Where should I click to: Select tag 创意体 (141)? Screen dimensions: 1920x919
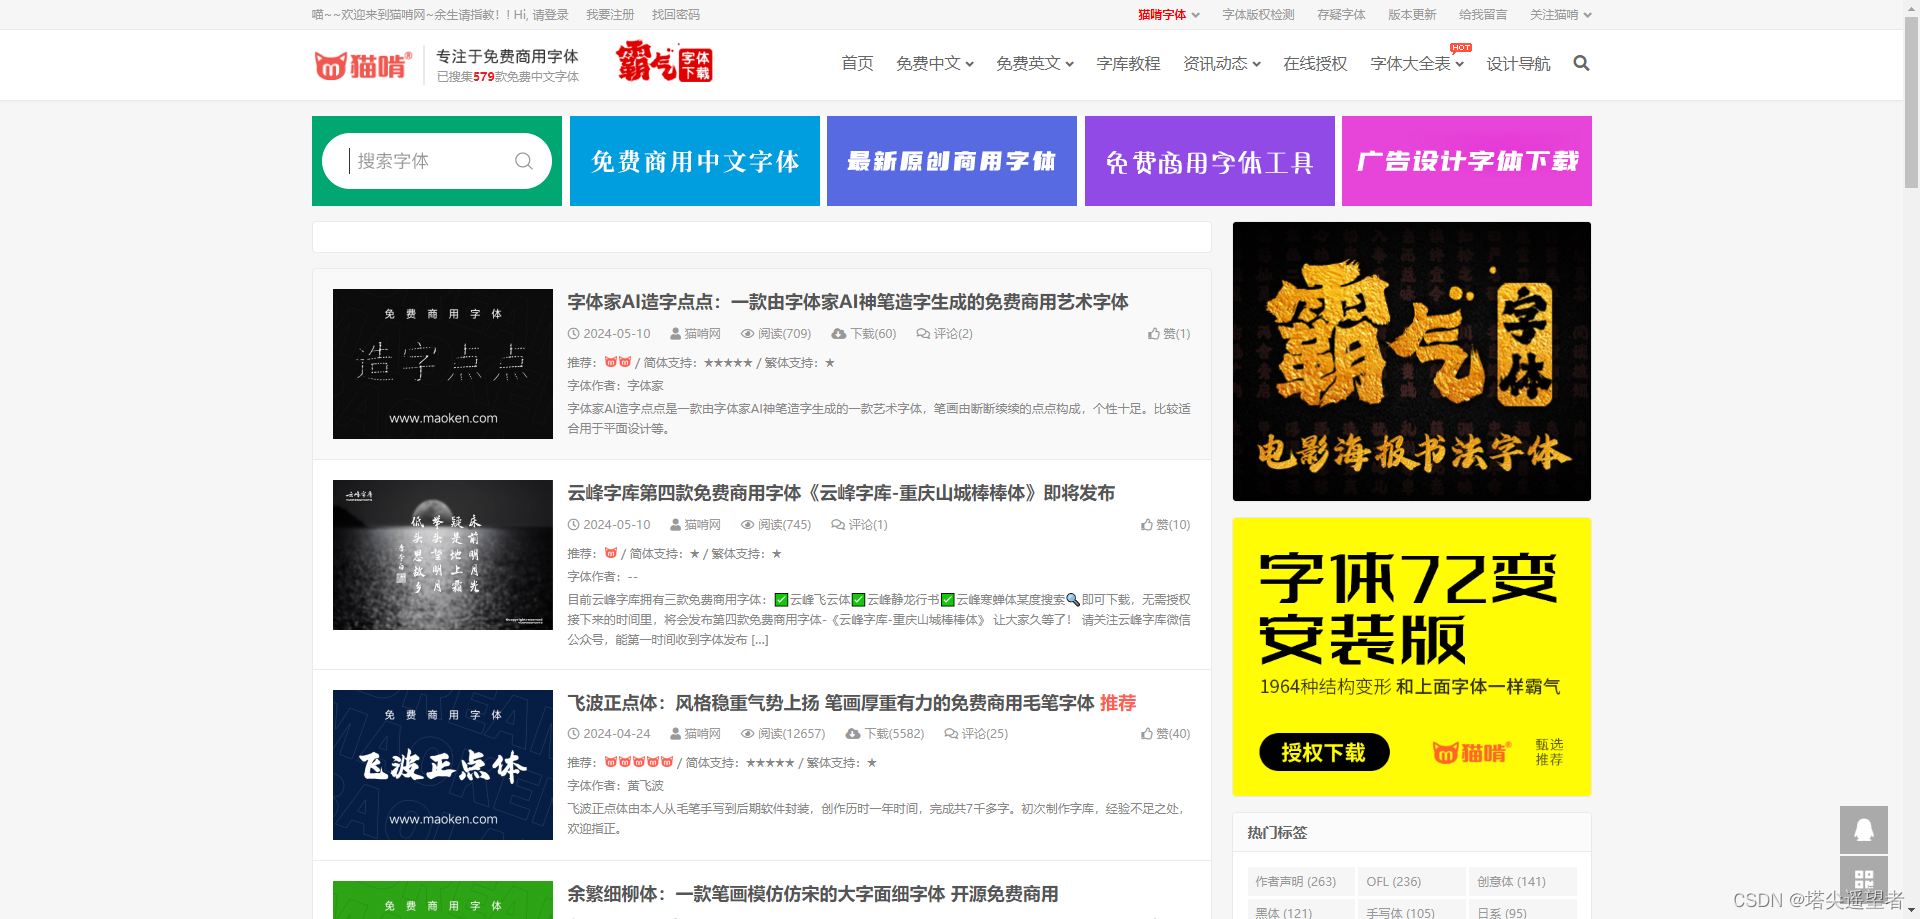coord(1523,881)
